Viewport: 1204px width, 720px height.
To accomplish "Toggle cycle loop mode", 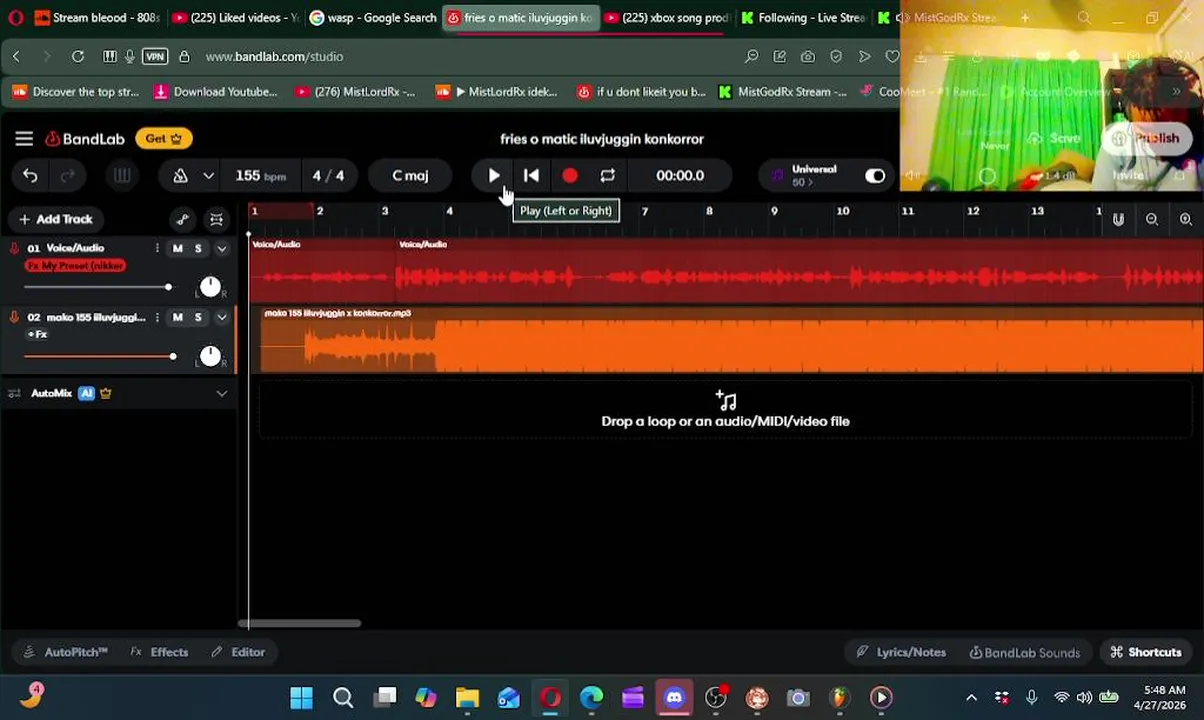I will pos(607,176).
